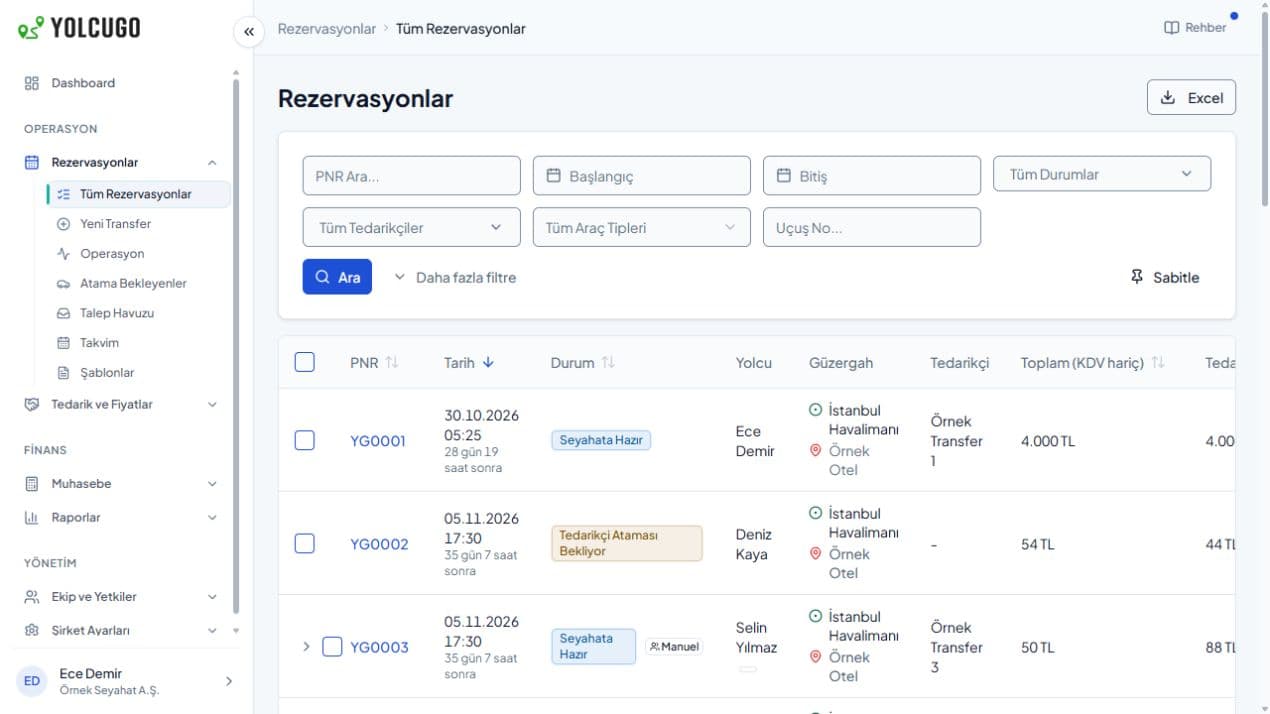Go to Rezervasyonlar breadcrumb link
The width and height of the screenshot is (1270, 714).
click(x=327, y=29)
